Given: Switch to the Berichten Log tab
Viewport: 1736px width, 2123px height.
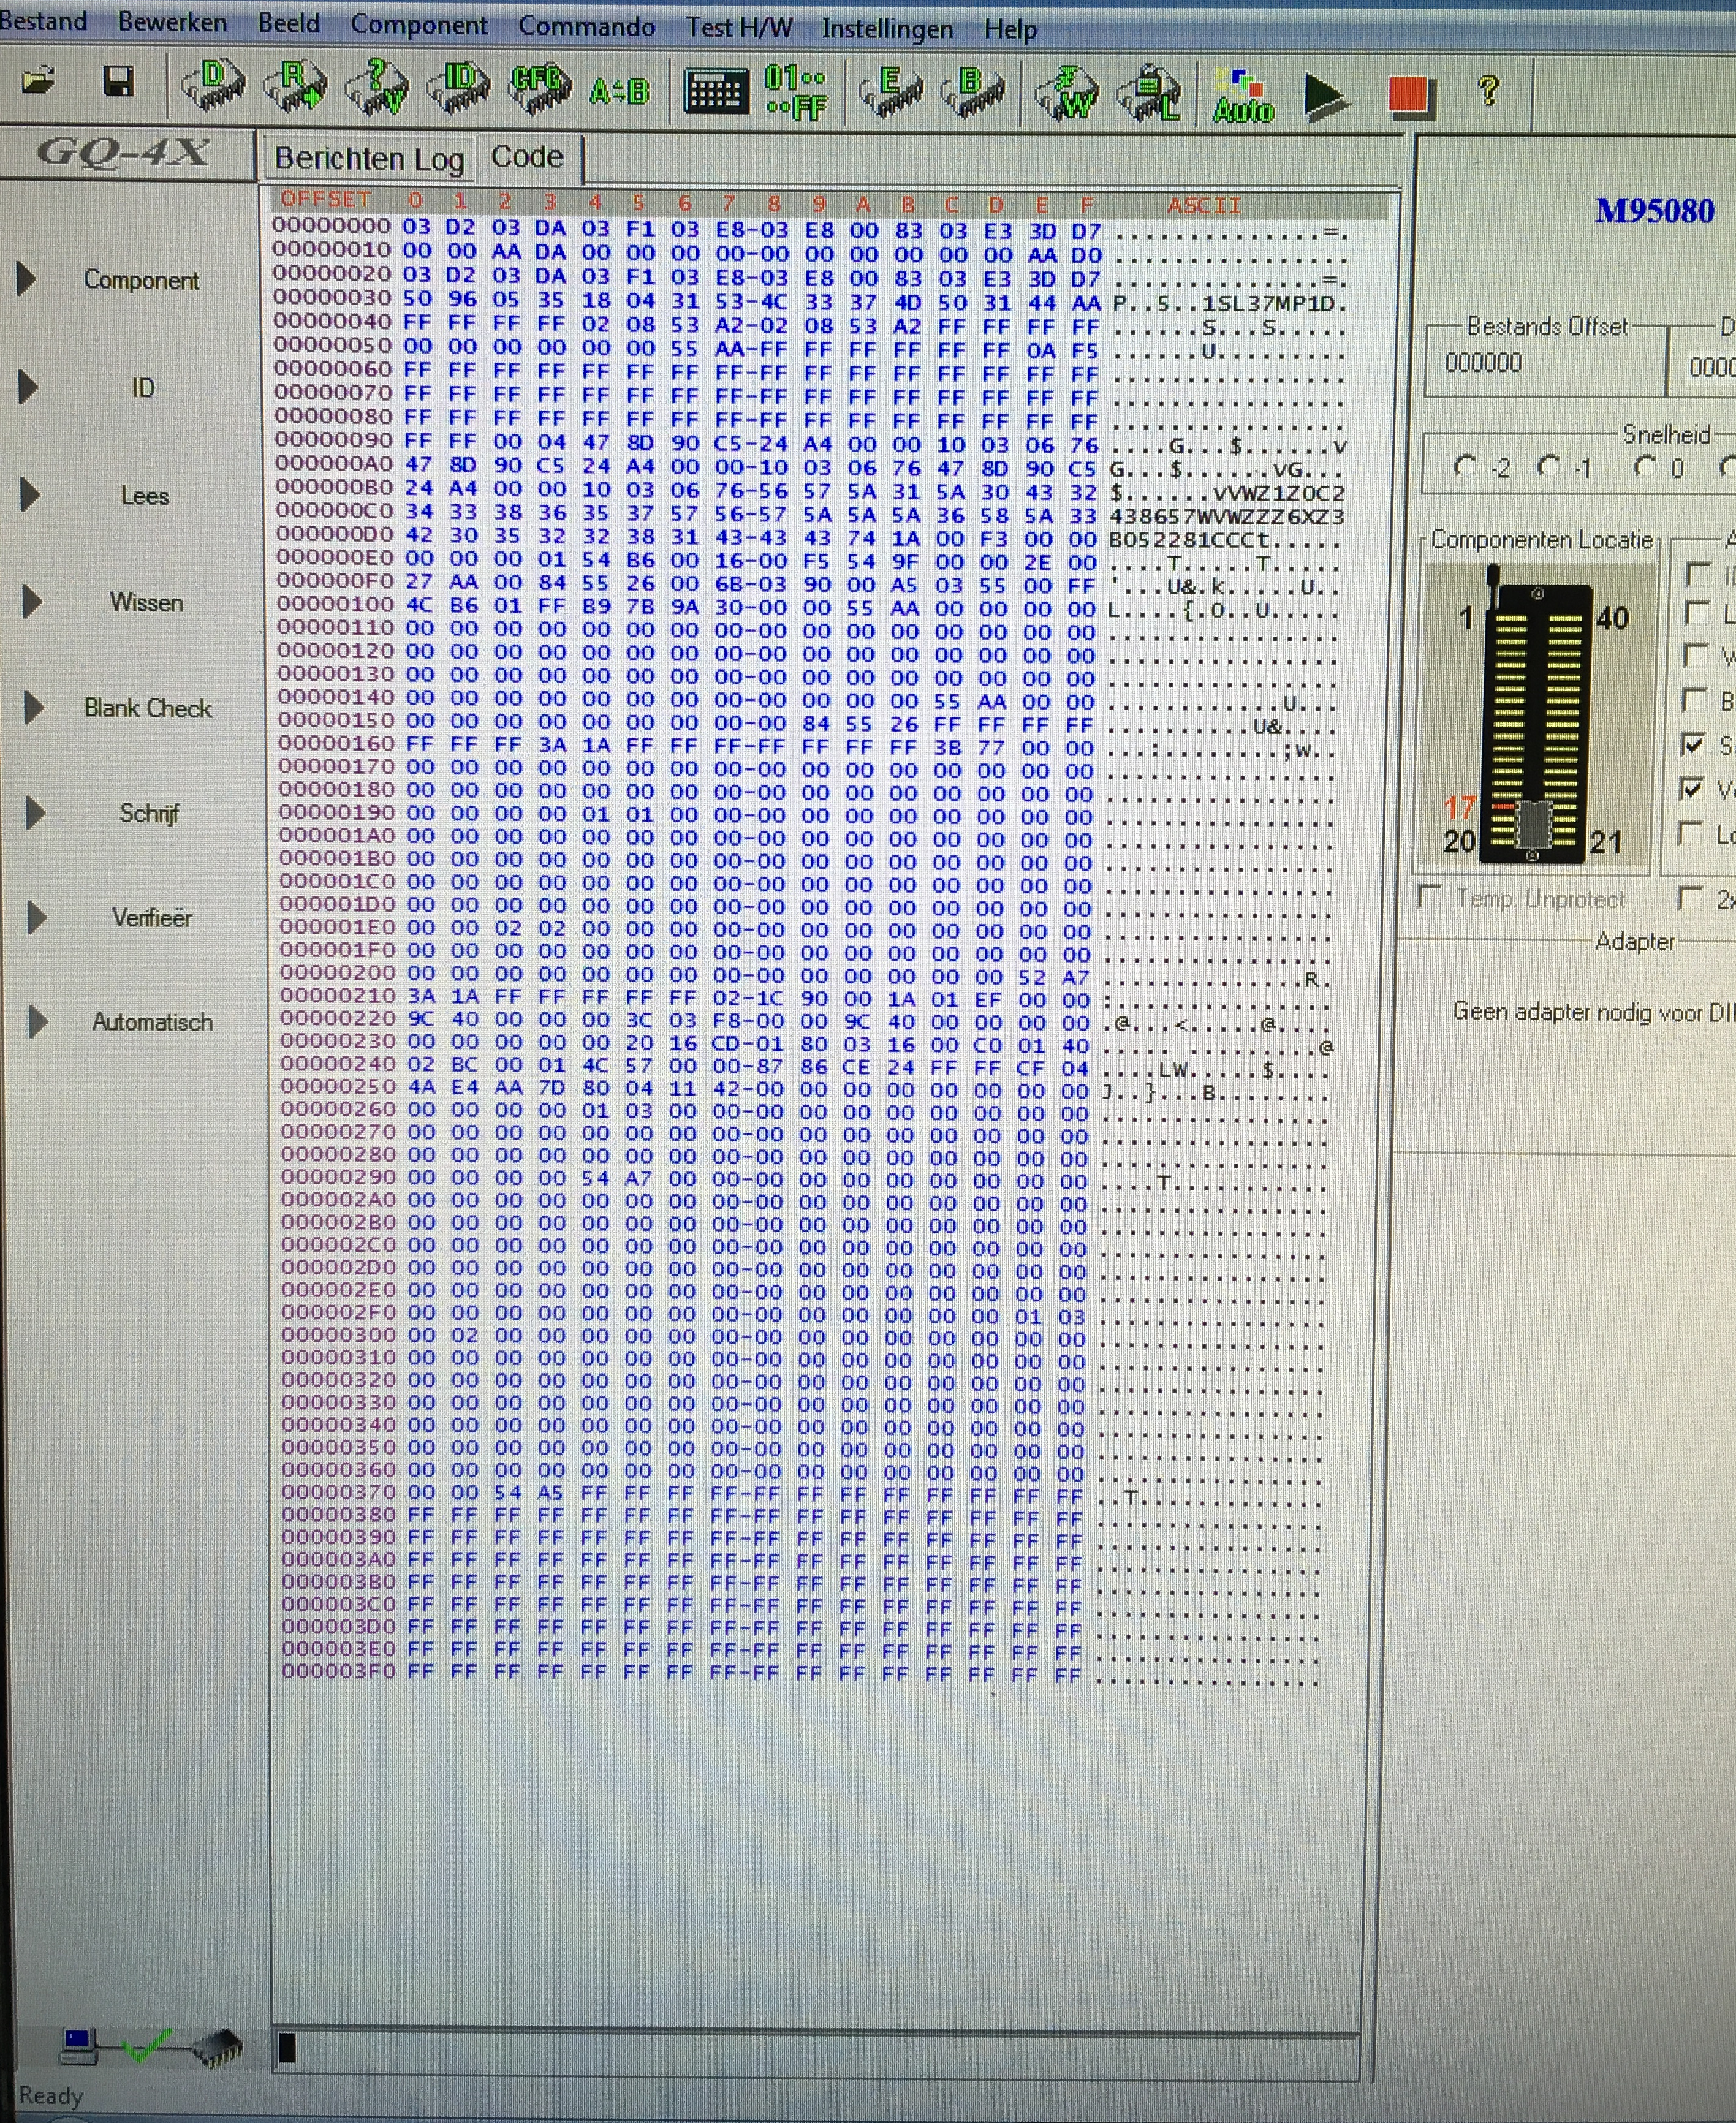Looking at the screenshot, I should [369, 159].
